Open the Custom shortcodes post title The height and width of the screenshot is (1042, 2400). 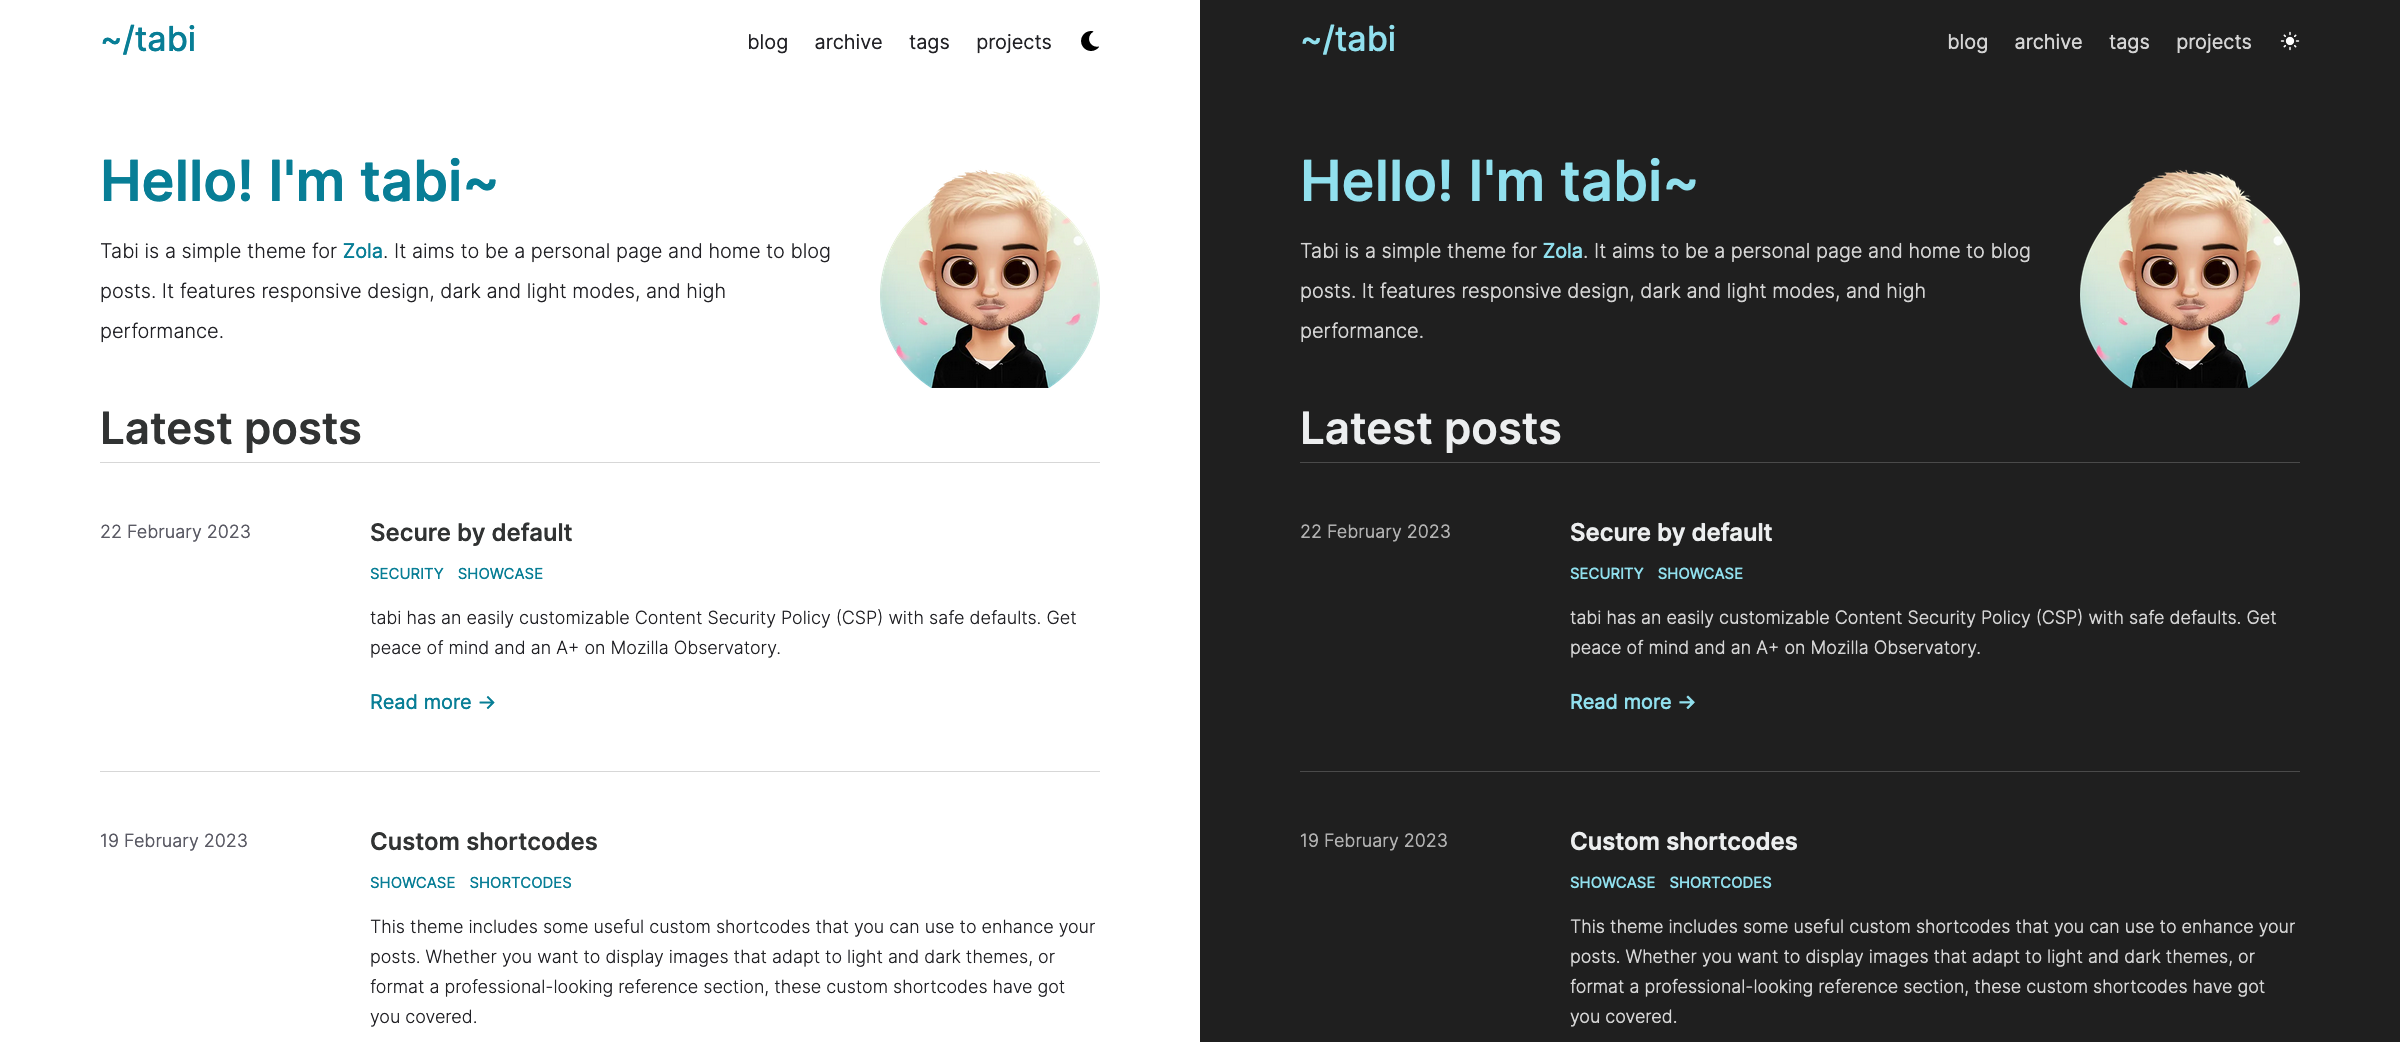(484, 841)
